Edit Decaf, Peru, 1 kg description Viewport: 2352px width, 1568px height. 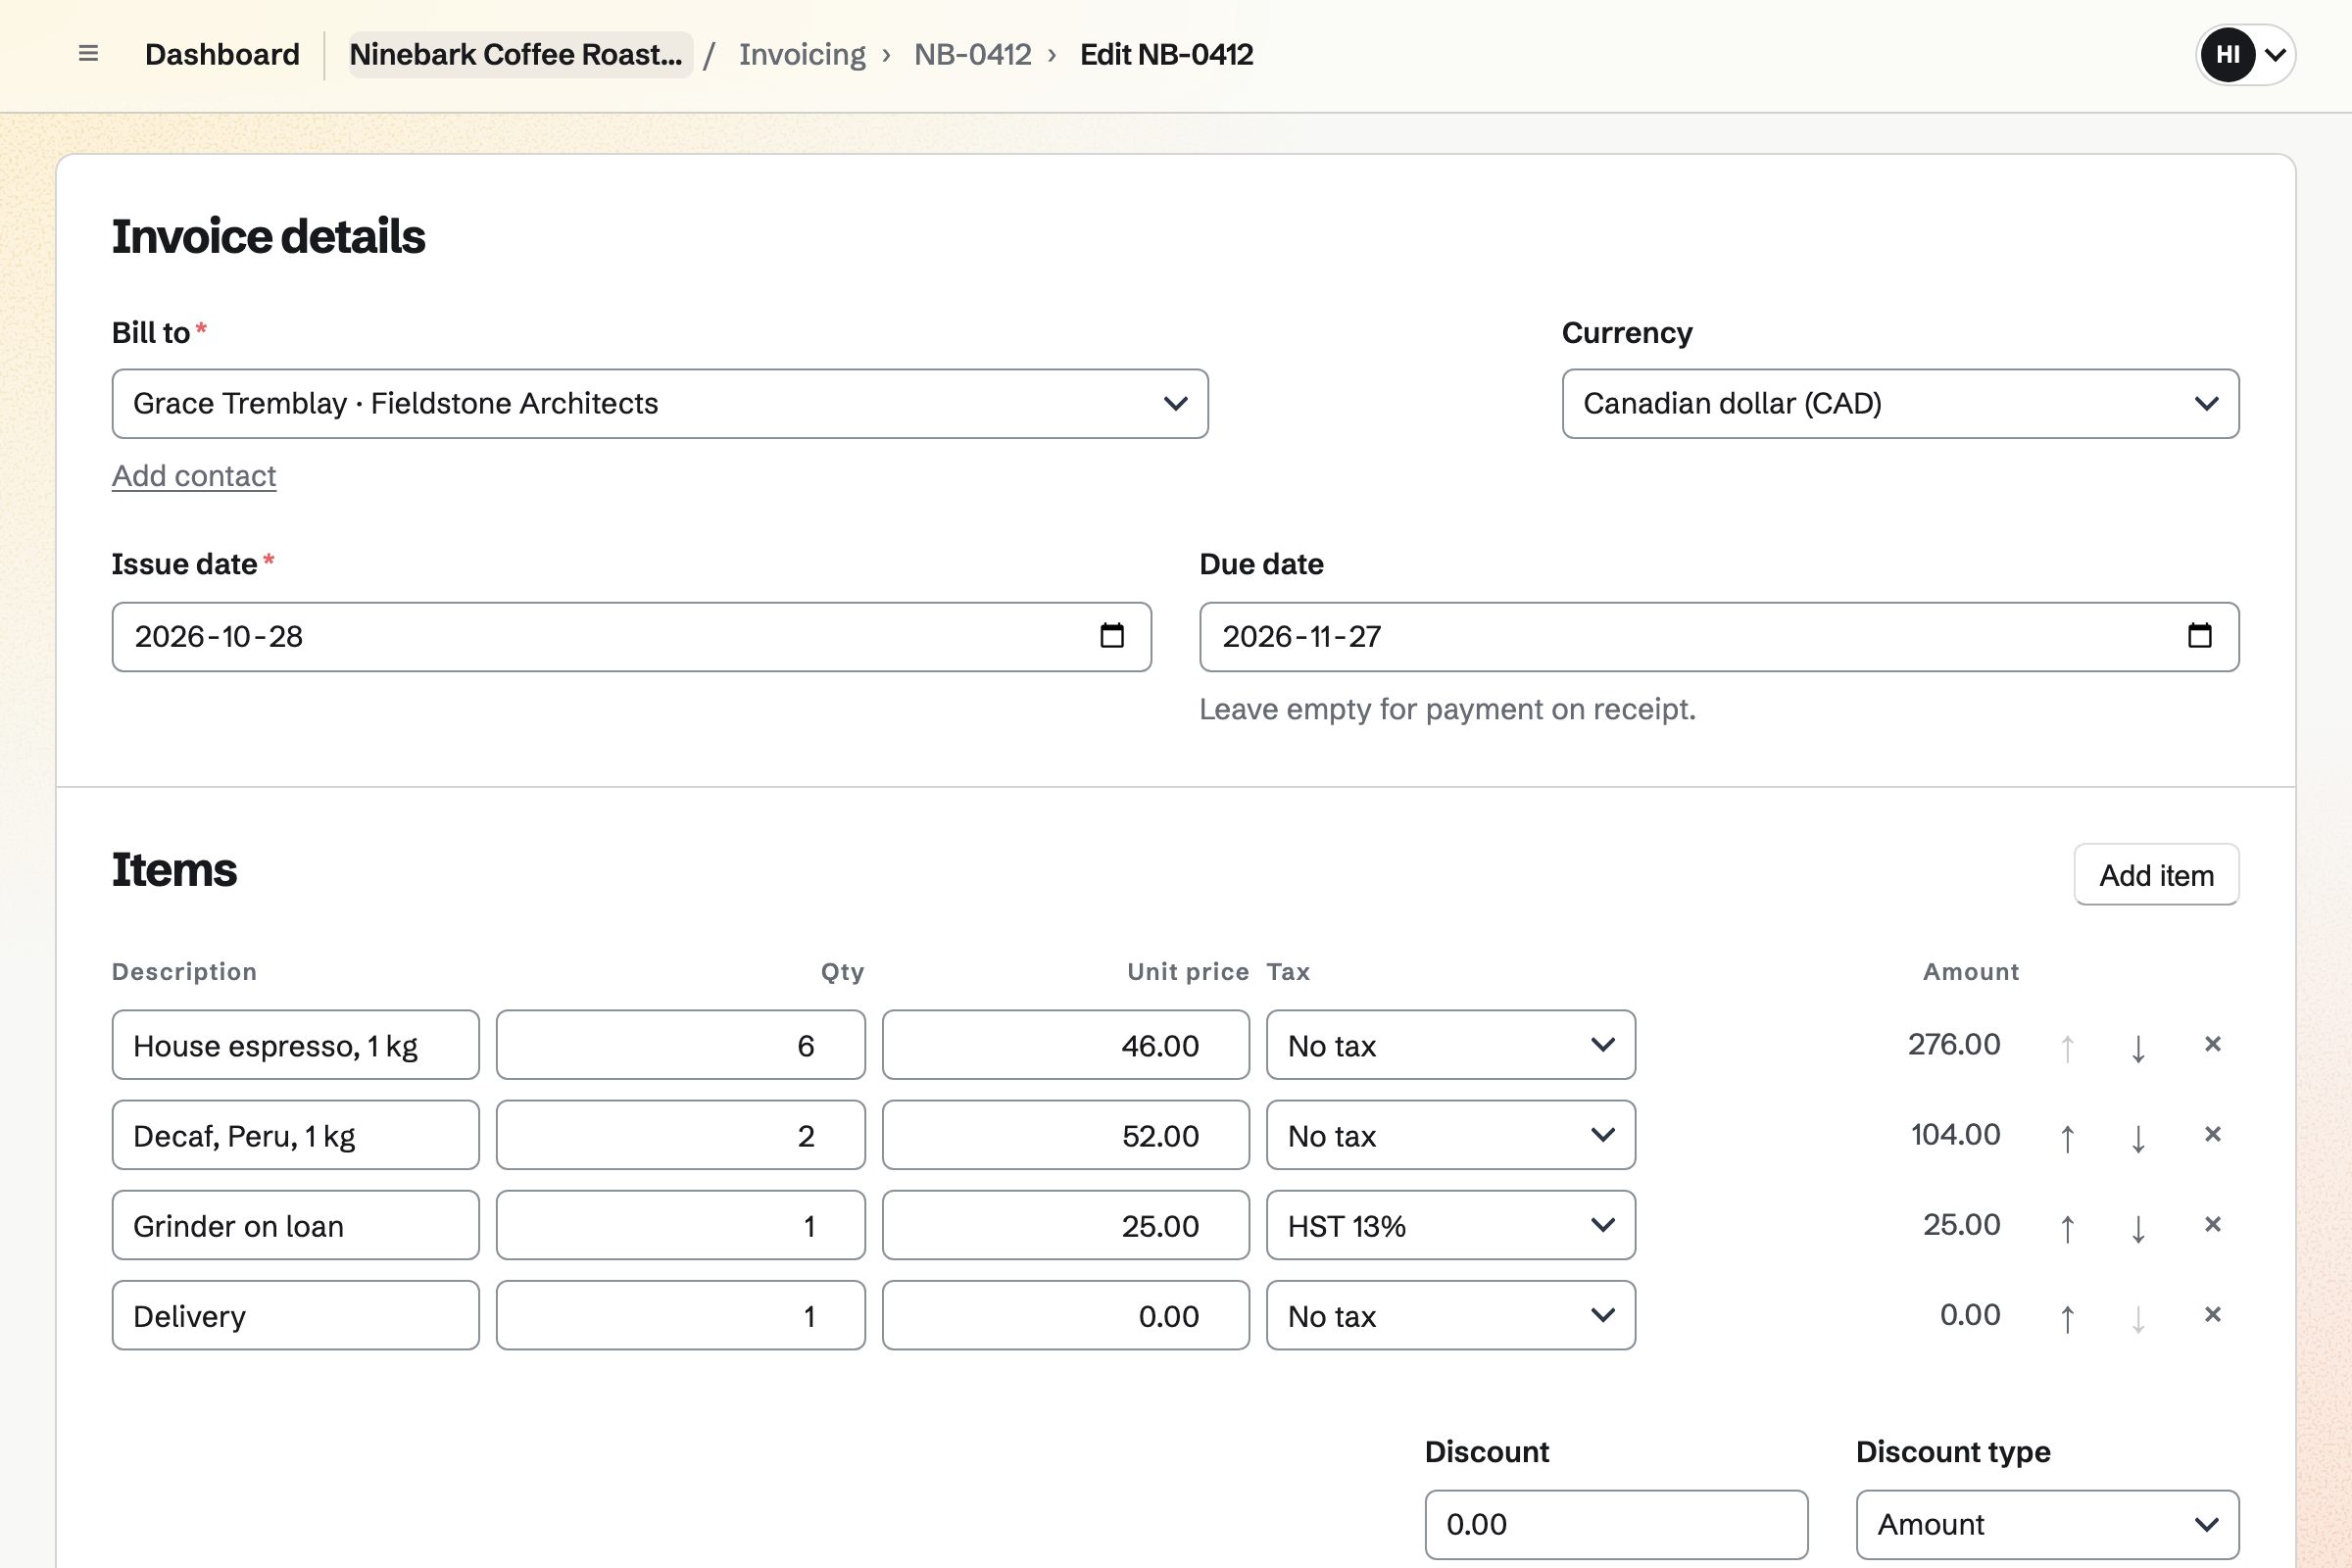295,1135
